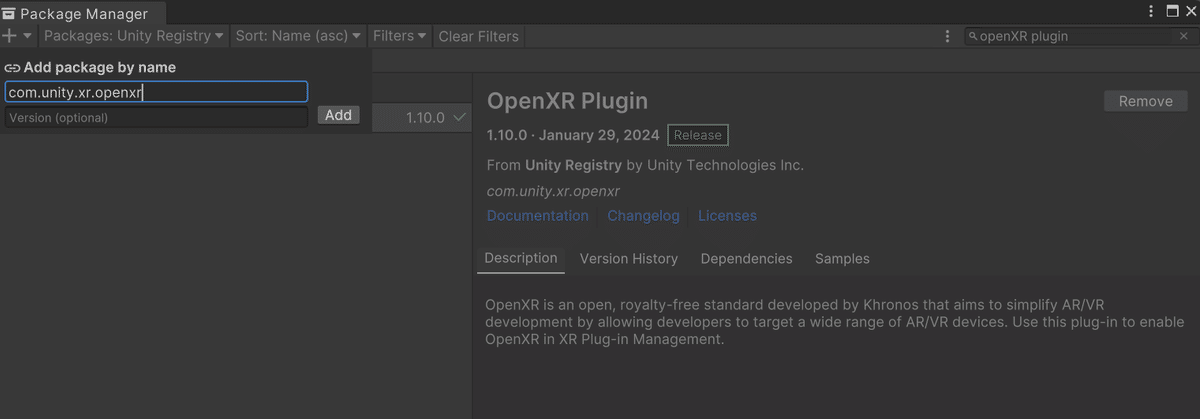Click the link icon beside Add package by name
Image resolution: width=1200 pixels, height=419 pixels.
[x=13, y=68]
